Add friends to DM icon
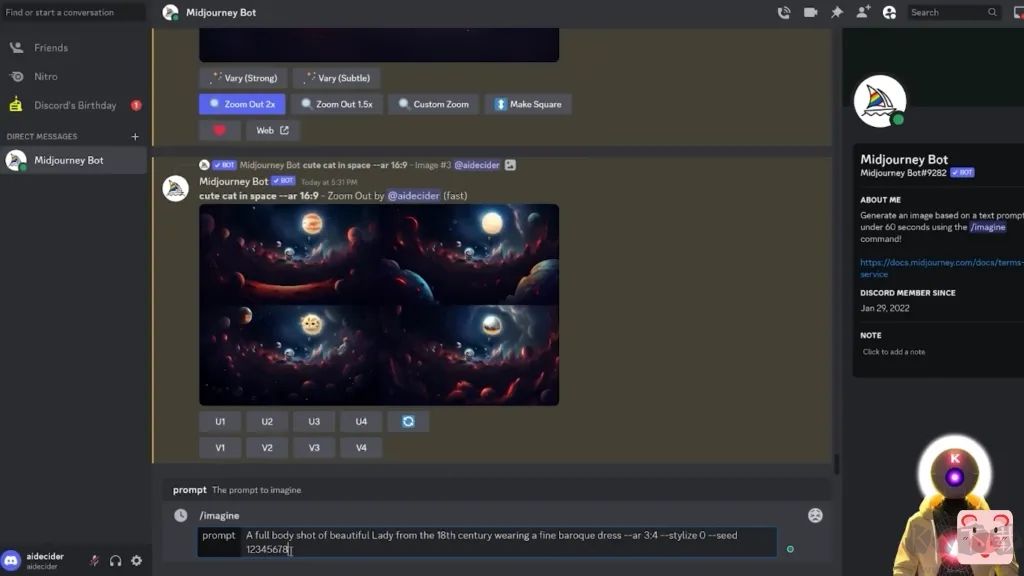1024x576 pixels. point(863,13)
